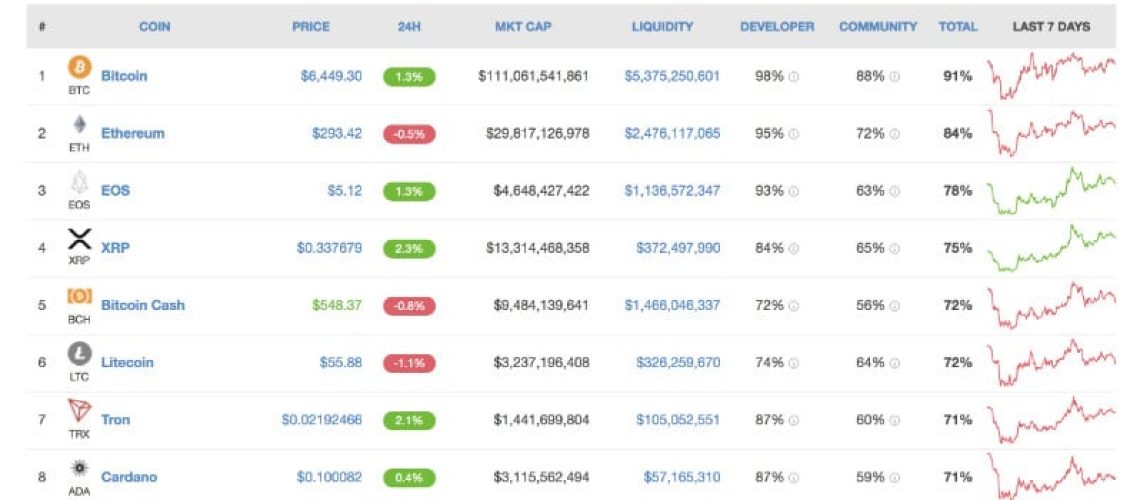Click the Cardano logo icon
1140x500 pixels.
tap(79, 469)
